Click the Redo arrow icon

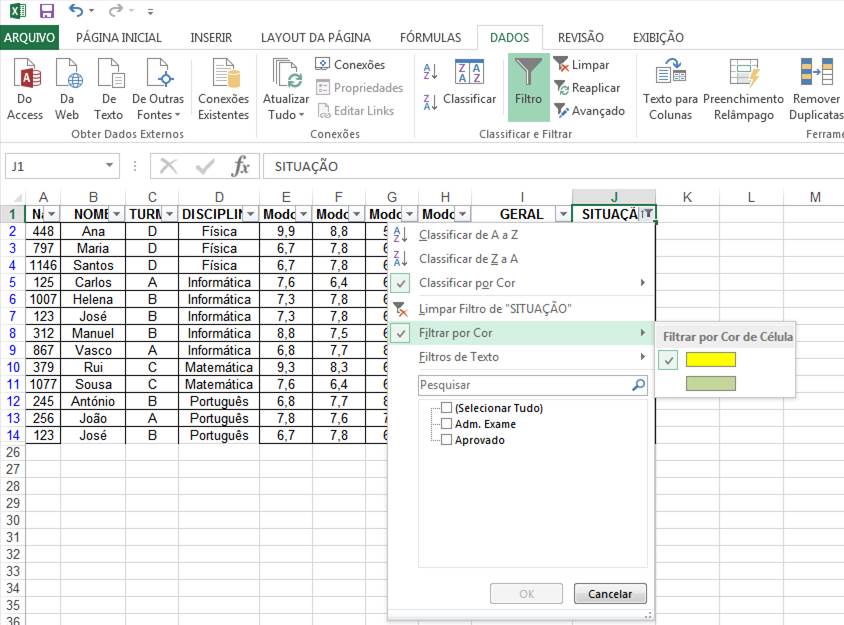116,10
